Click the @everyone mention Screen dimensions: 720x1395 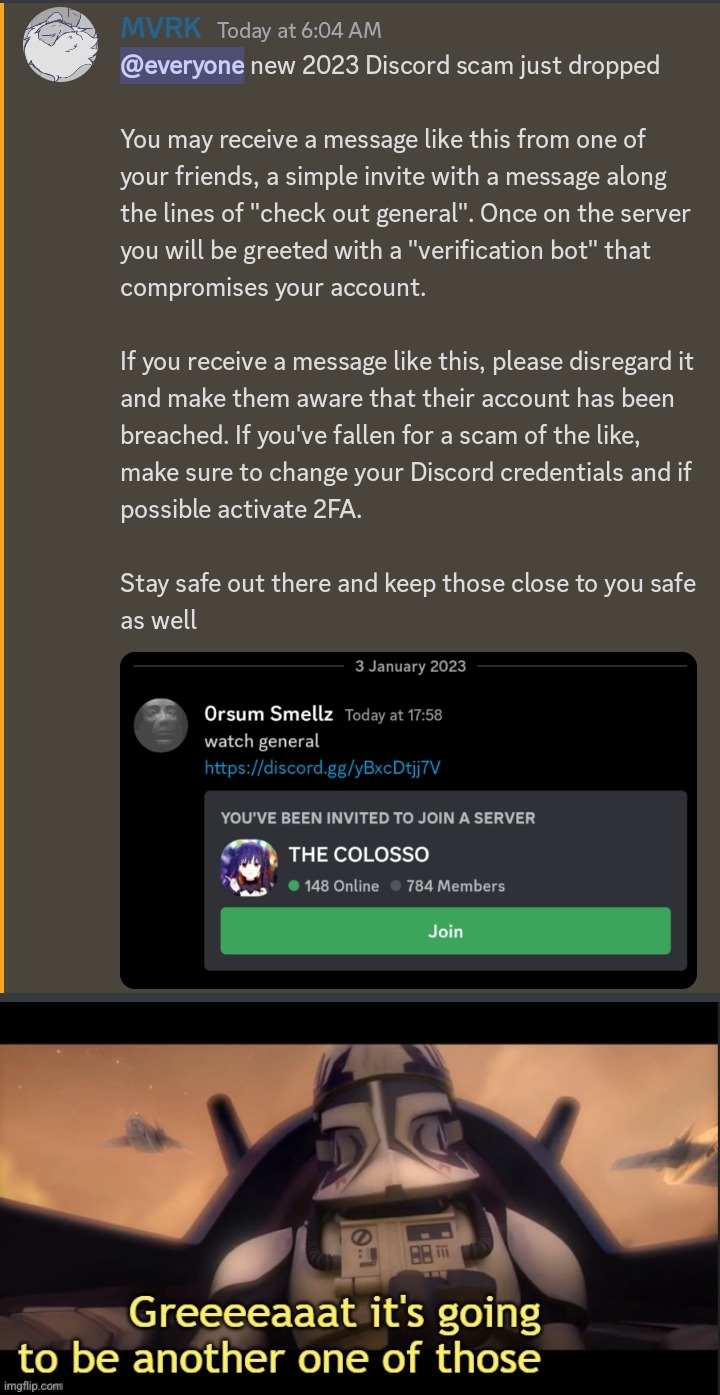pos(182,66)
